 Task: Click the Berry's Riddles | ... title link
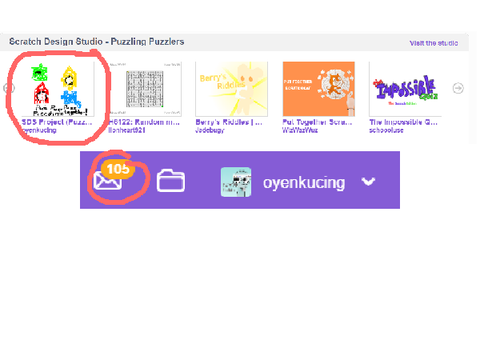(229, 122)
